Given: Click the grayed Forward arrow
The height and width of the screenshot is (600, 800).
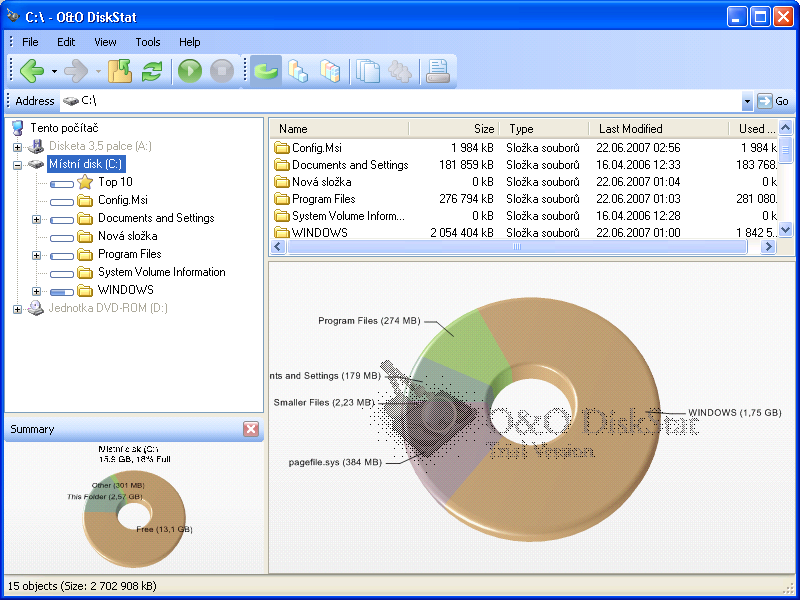Looking at the screenshot, I should pyautogui.click(x=76, y=71).
